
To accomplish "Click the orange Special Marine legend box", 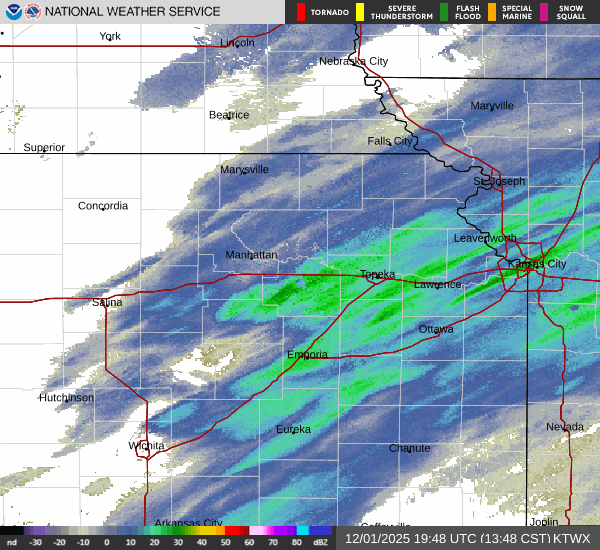I will pyautogui.click(x=492, y=12).
